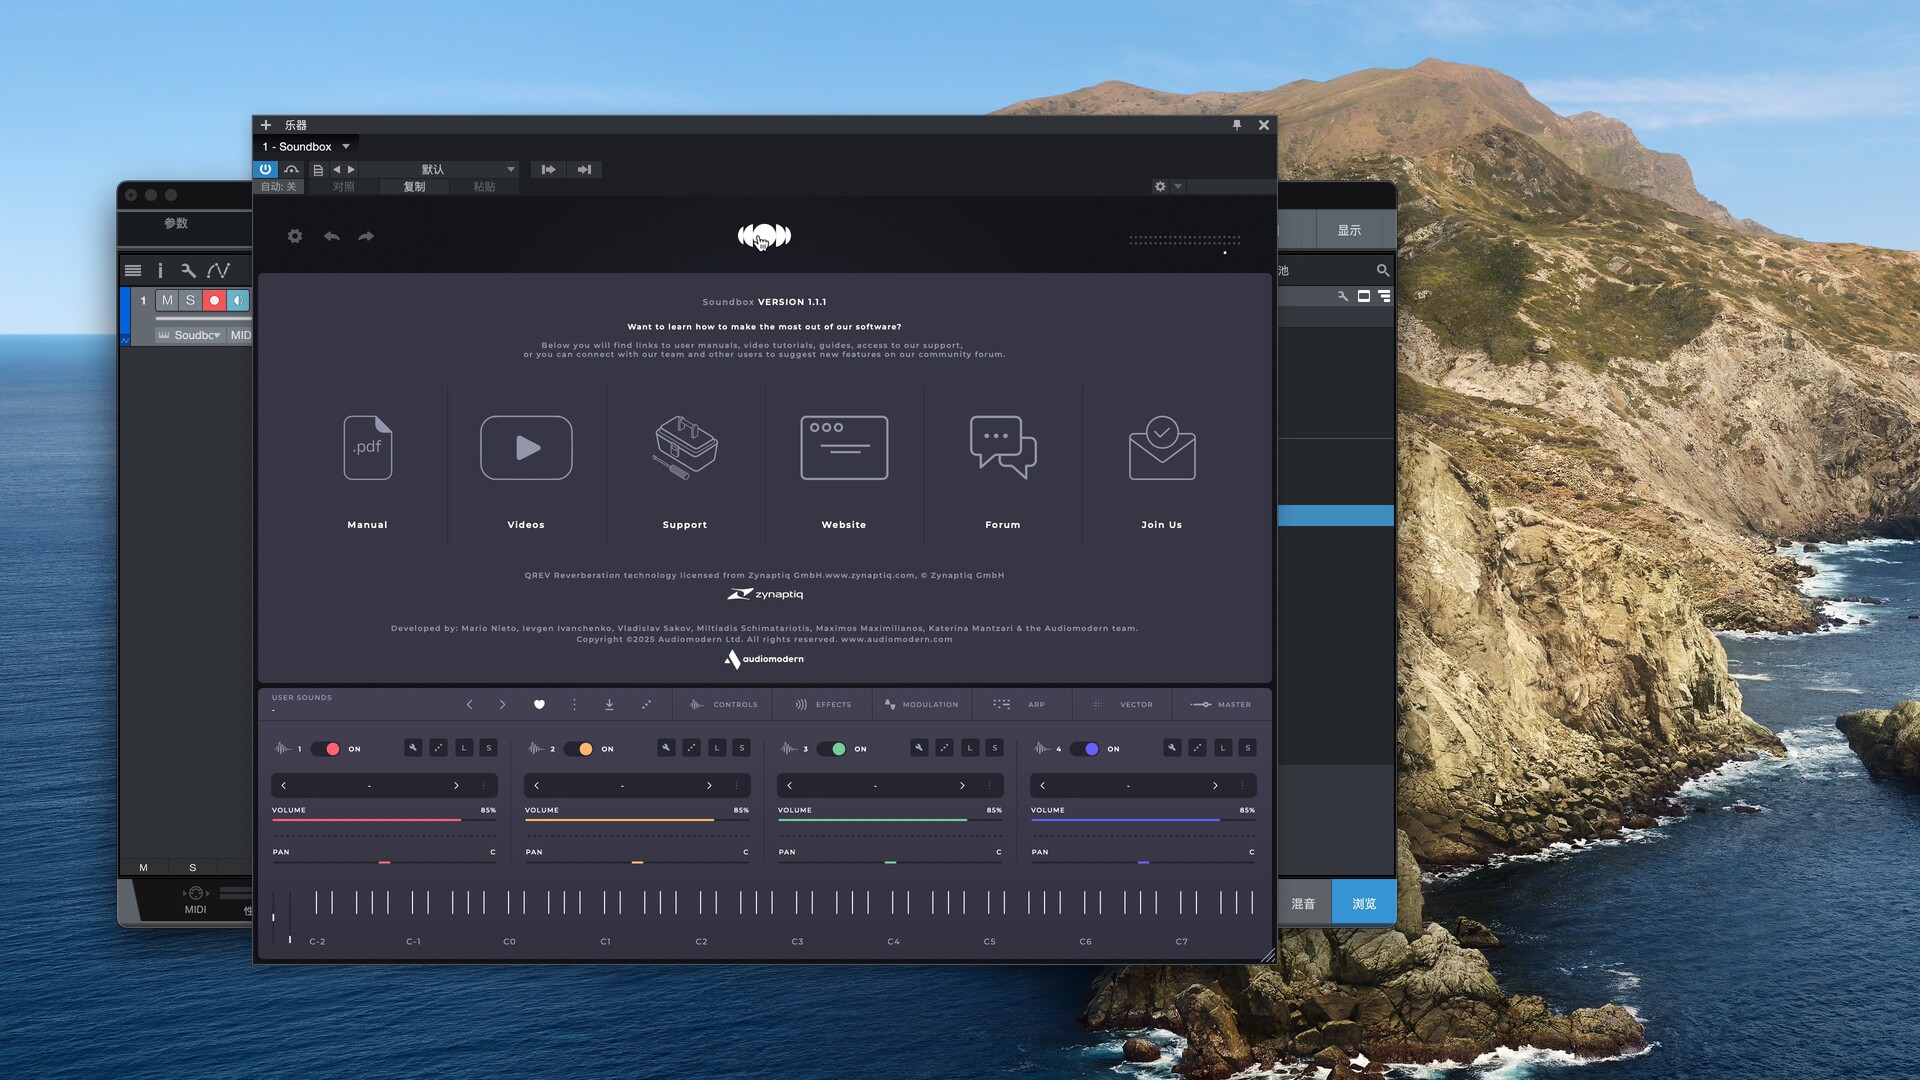Image resolution: width=1920 pixels, height=1080 pixels.
Task: Solo track 1 with the S button
Action: tap(190, 300)
